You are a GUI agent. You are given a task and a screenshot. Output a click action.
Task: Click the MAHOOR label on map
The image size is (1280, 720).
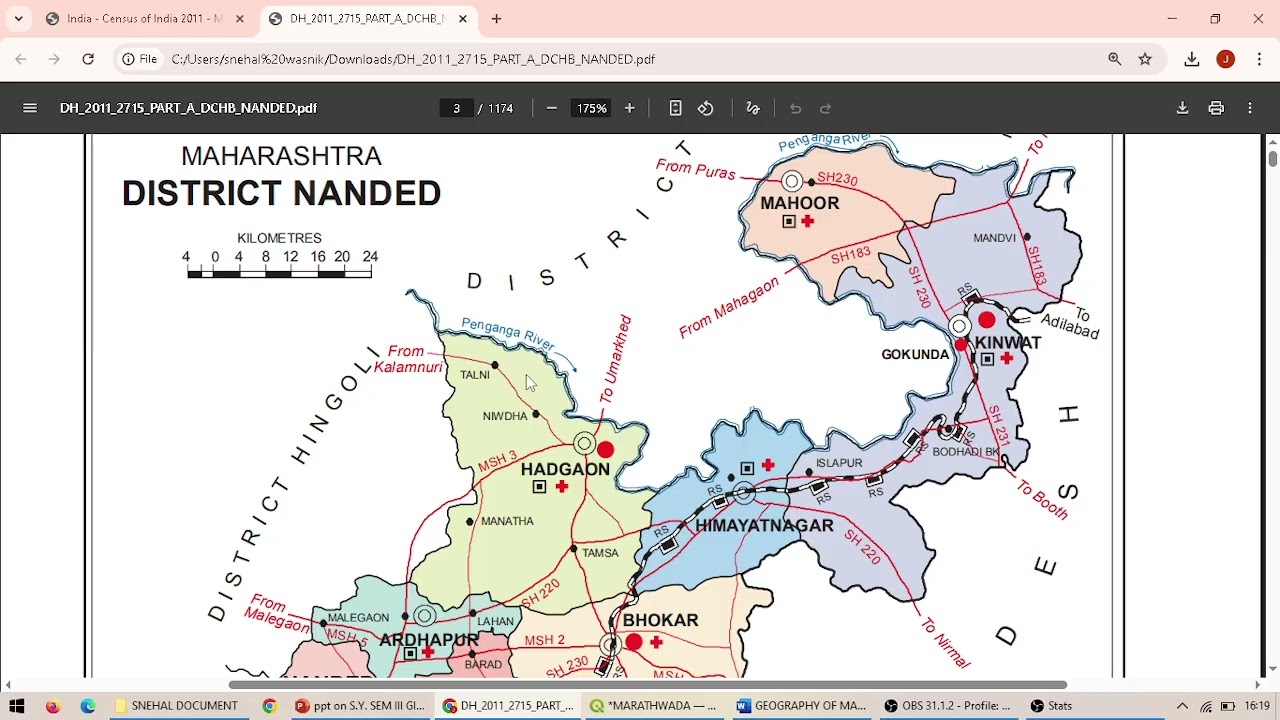800,203
